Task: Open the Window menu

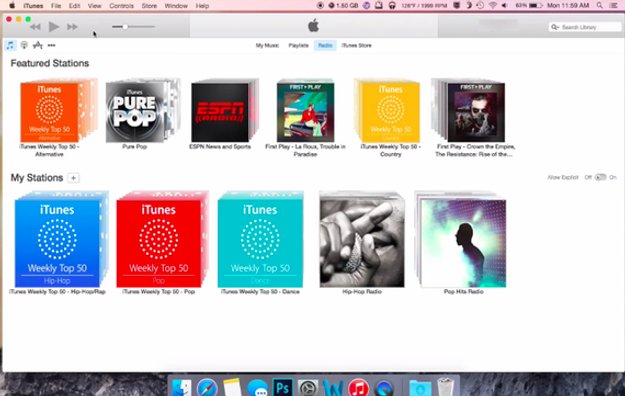Action: coord(176,6)
